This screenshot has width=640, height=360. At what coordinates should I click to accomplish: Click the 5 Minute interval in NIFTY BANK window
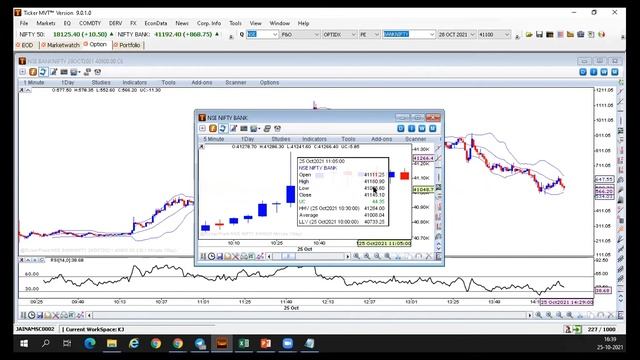tap(213, 139)
